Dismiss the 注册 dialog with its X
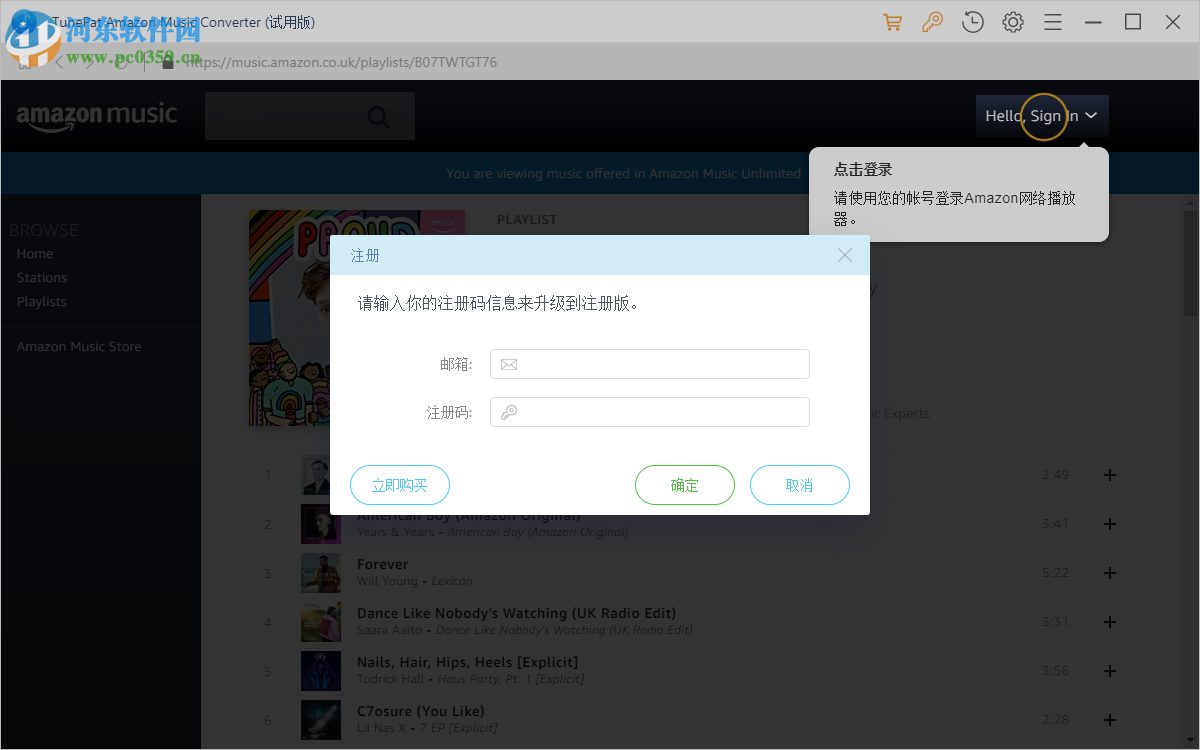This screenshot has height=750, width=1200. 844,255
